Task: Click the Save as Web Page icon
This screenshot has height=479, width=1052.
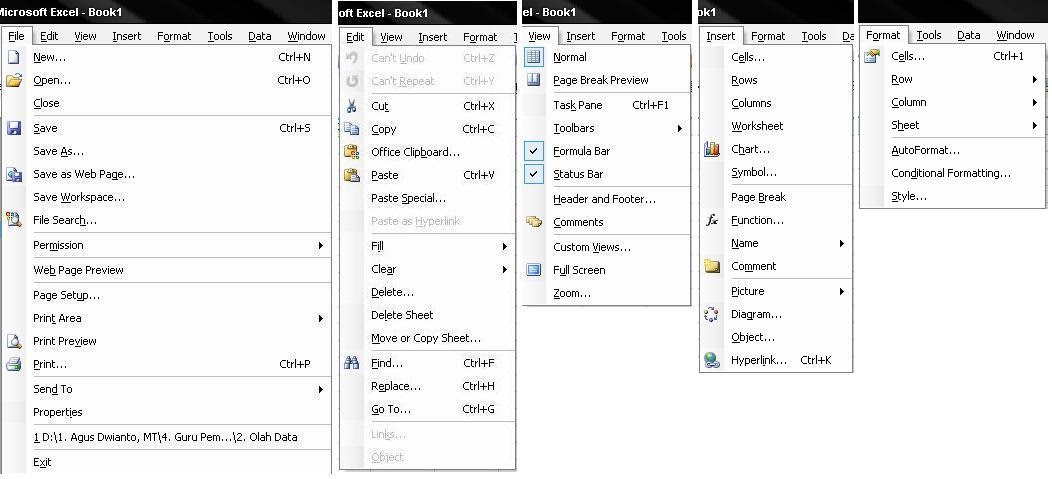Action: [14, 174]
